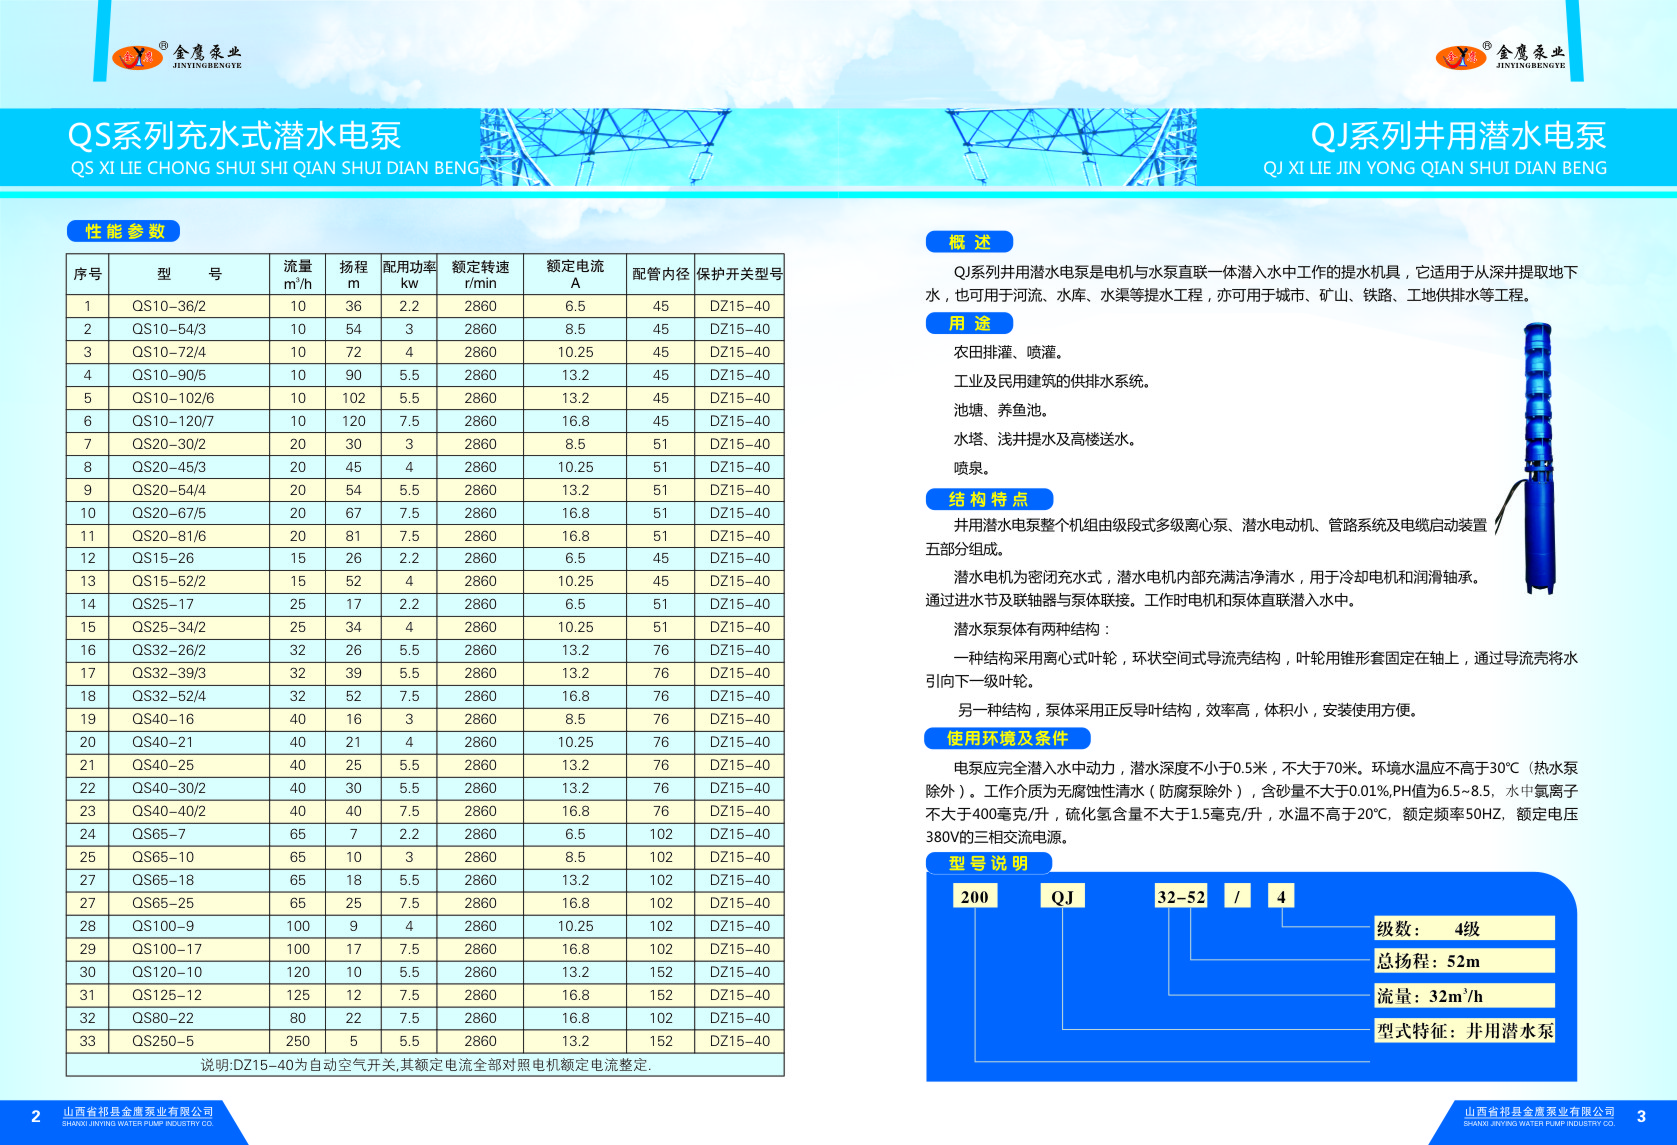Click the 扬程 m column header
This screenshot has height=1145, width=1677.
tap(354, 274)
